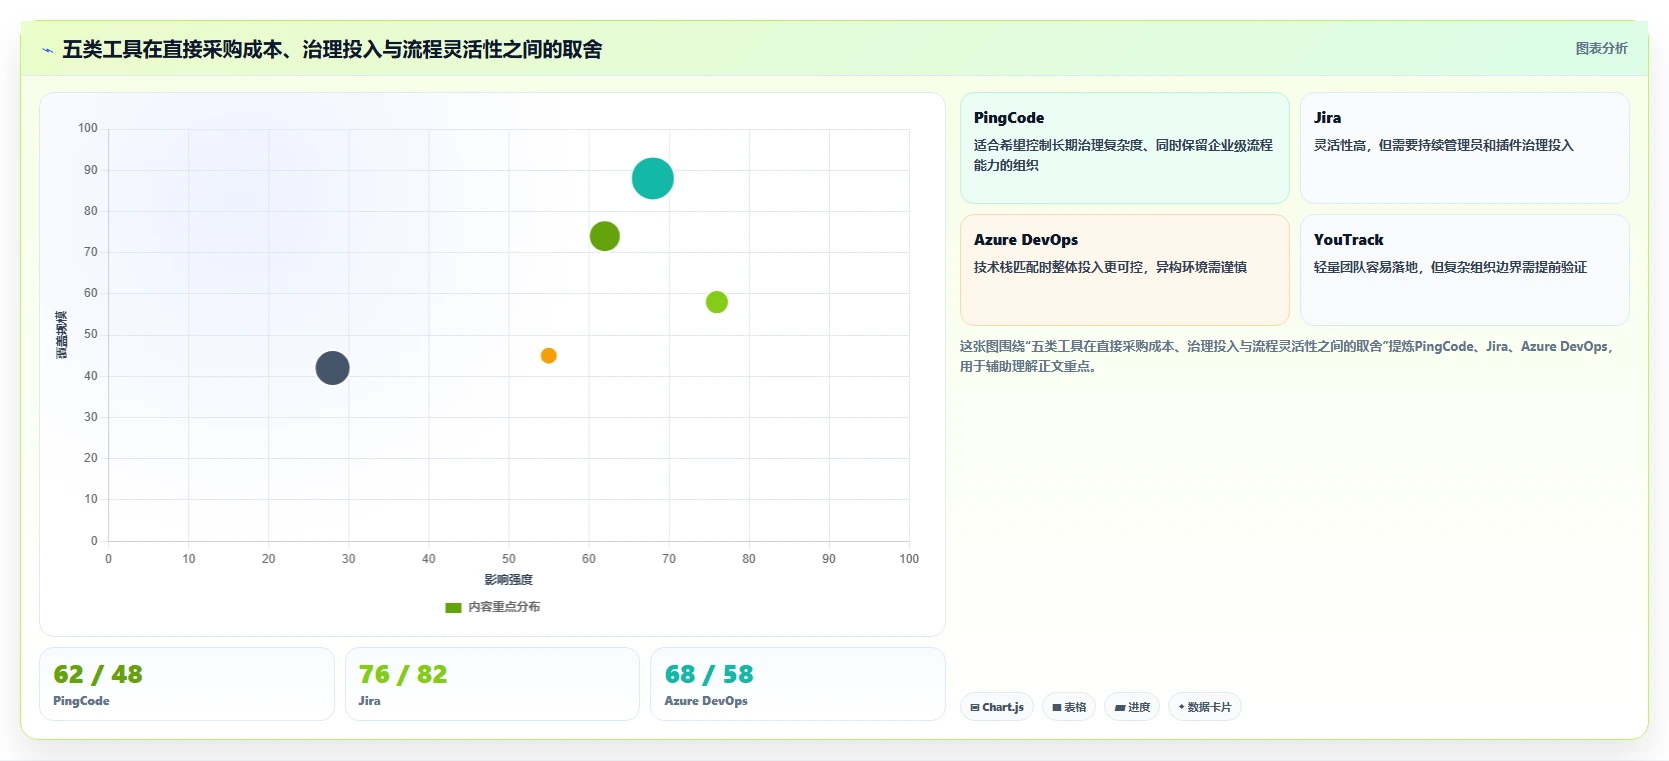Click the 表格 tag
The width and height of the screenshot is (1669, 761).
pos(1069,707)
